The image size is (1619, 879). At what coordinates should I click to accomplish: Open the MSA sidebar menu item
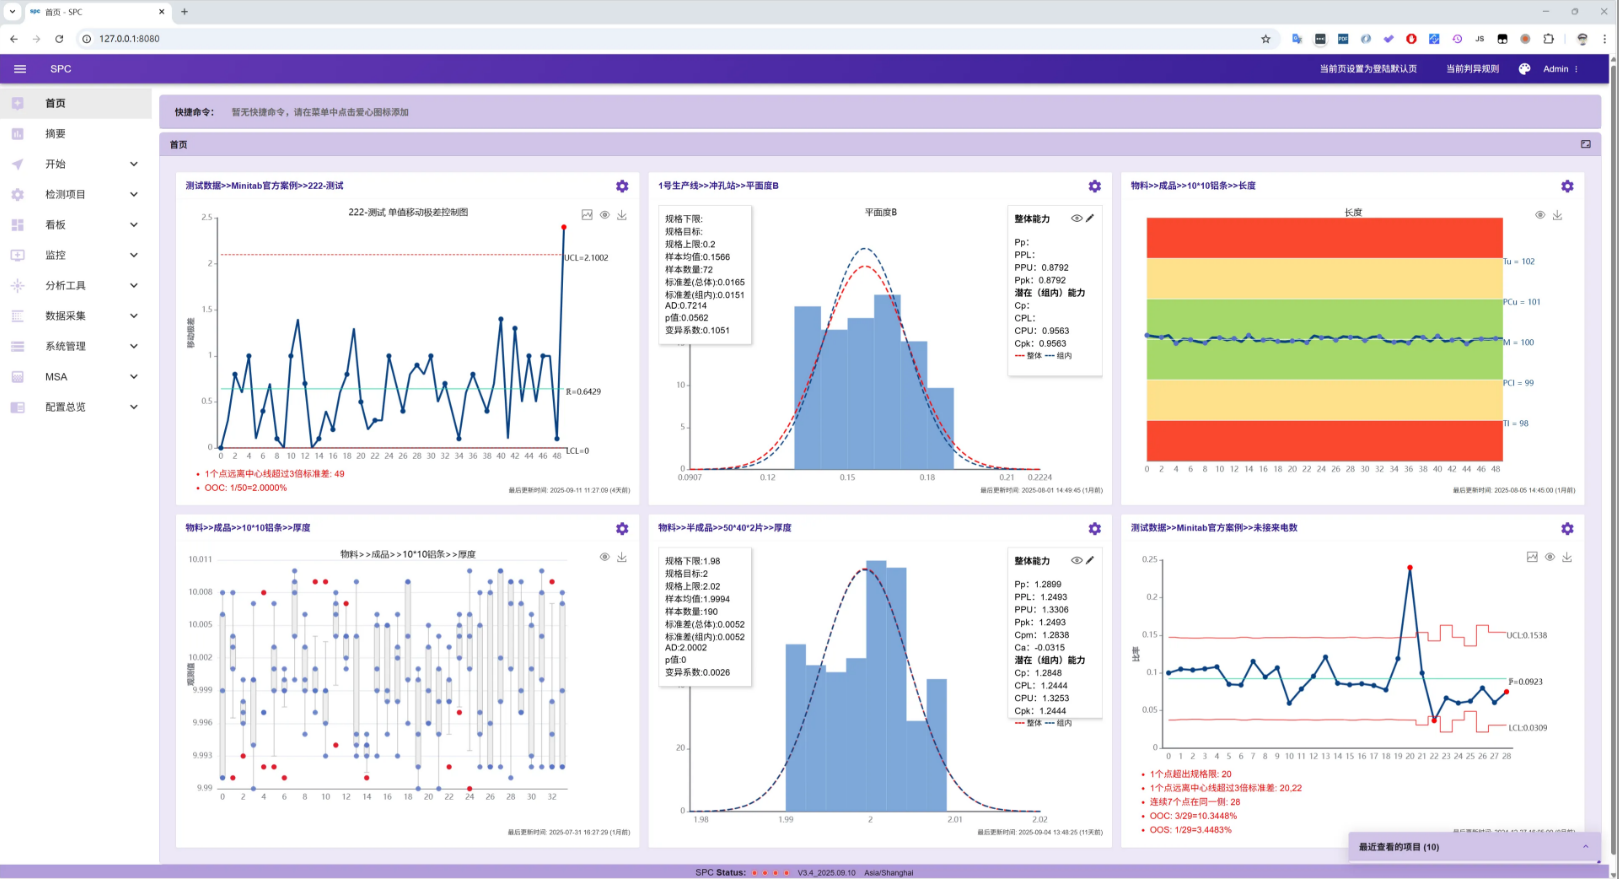click(56, 376)
